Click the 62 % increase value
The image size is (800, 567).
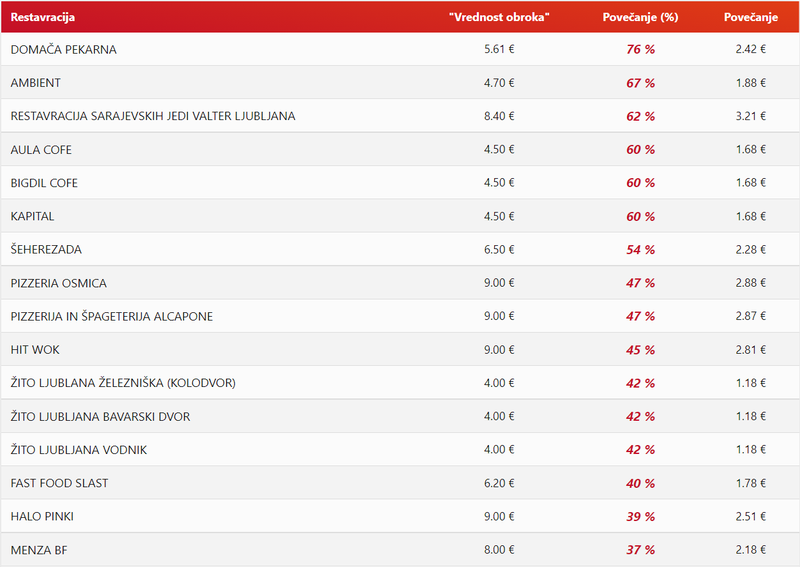coord(640,116)
